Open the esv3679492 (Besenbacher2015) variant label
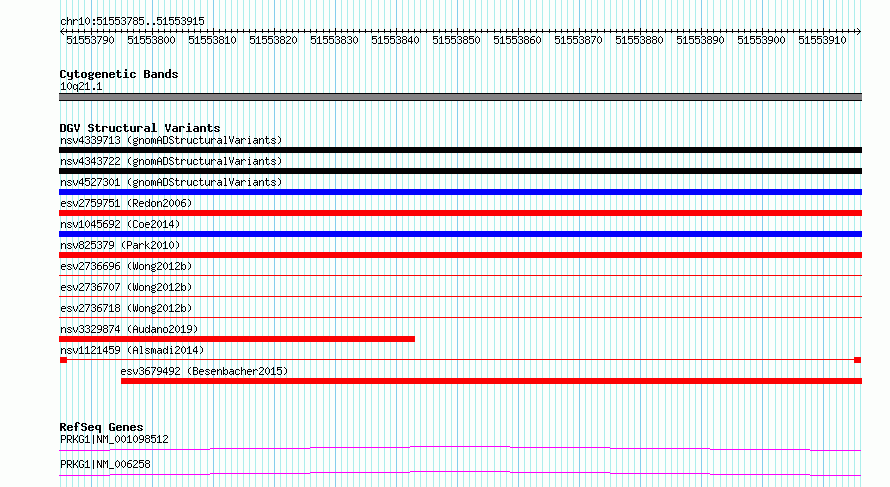The height and width of the screenshot is (487, 890). click(x=204, y=371)
